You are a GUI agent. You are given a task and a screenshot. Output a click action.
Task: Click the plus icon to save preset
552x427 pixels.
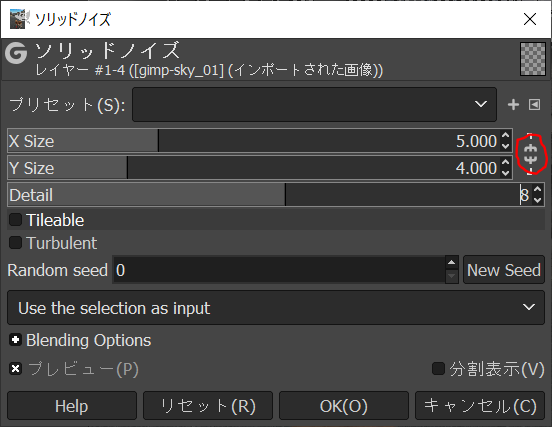(x=513, y=105)
